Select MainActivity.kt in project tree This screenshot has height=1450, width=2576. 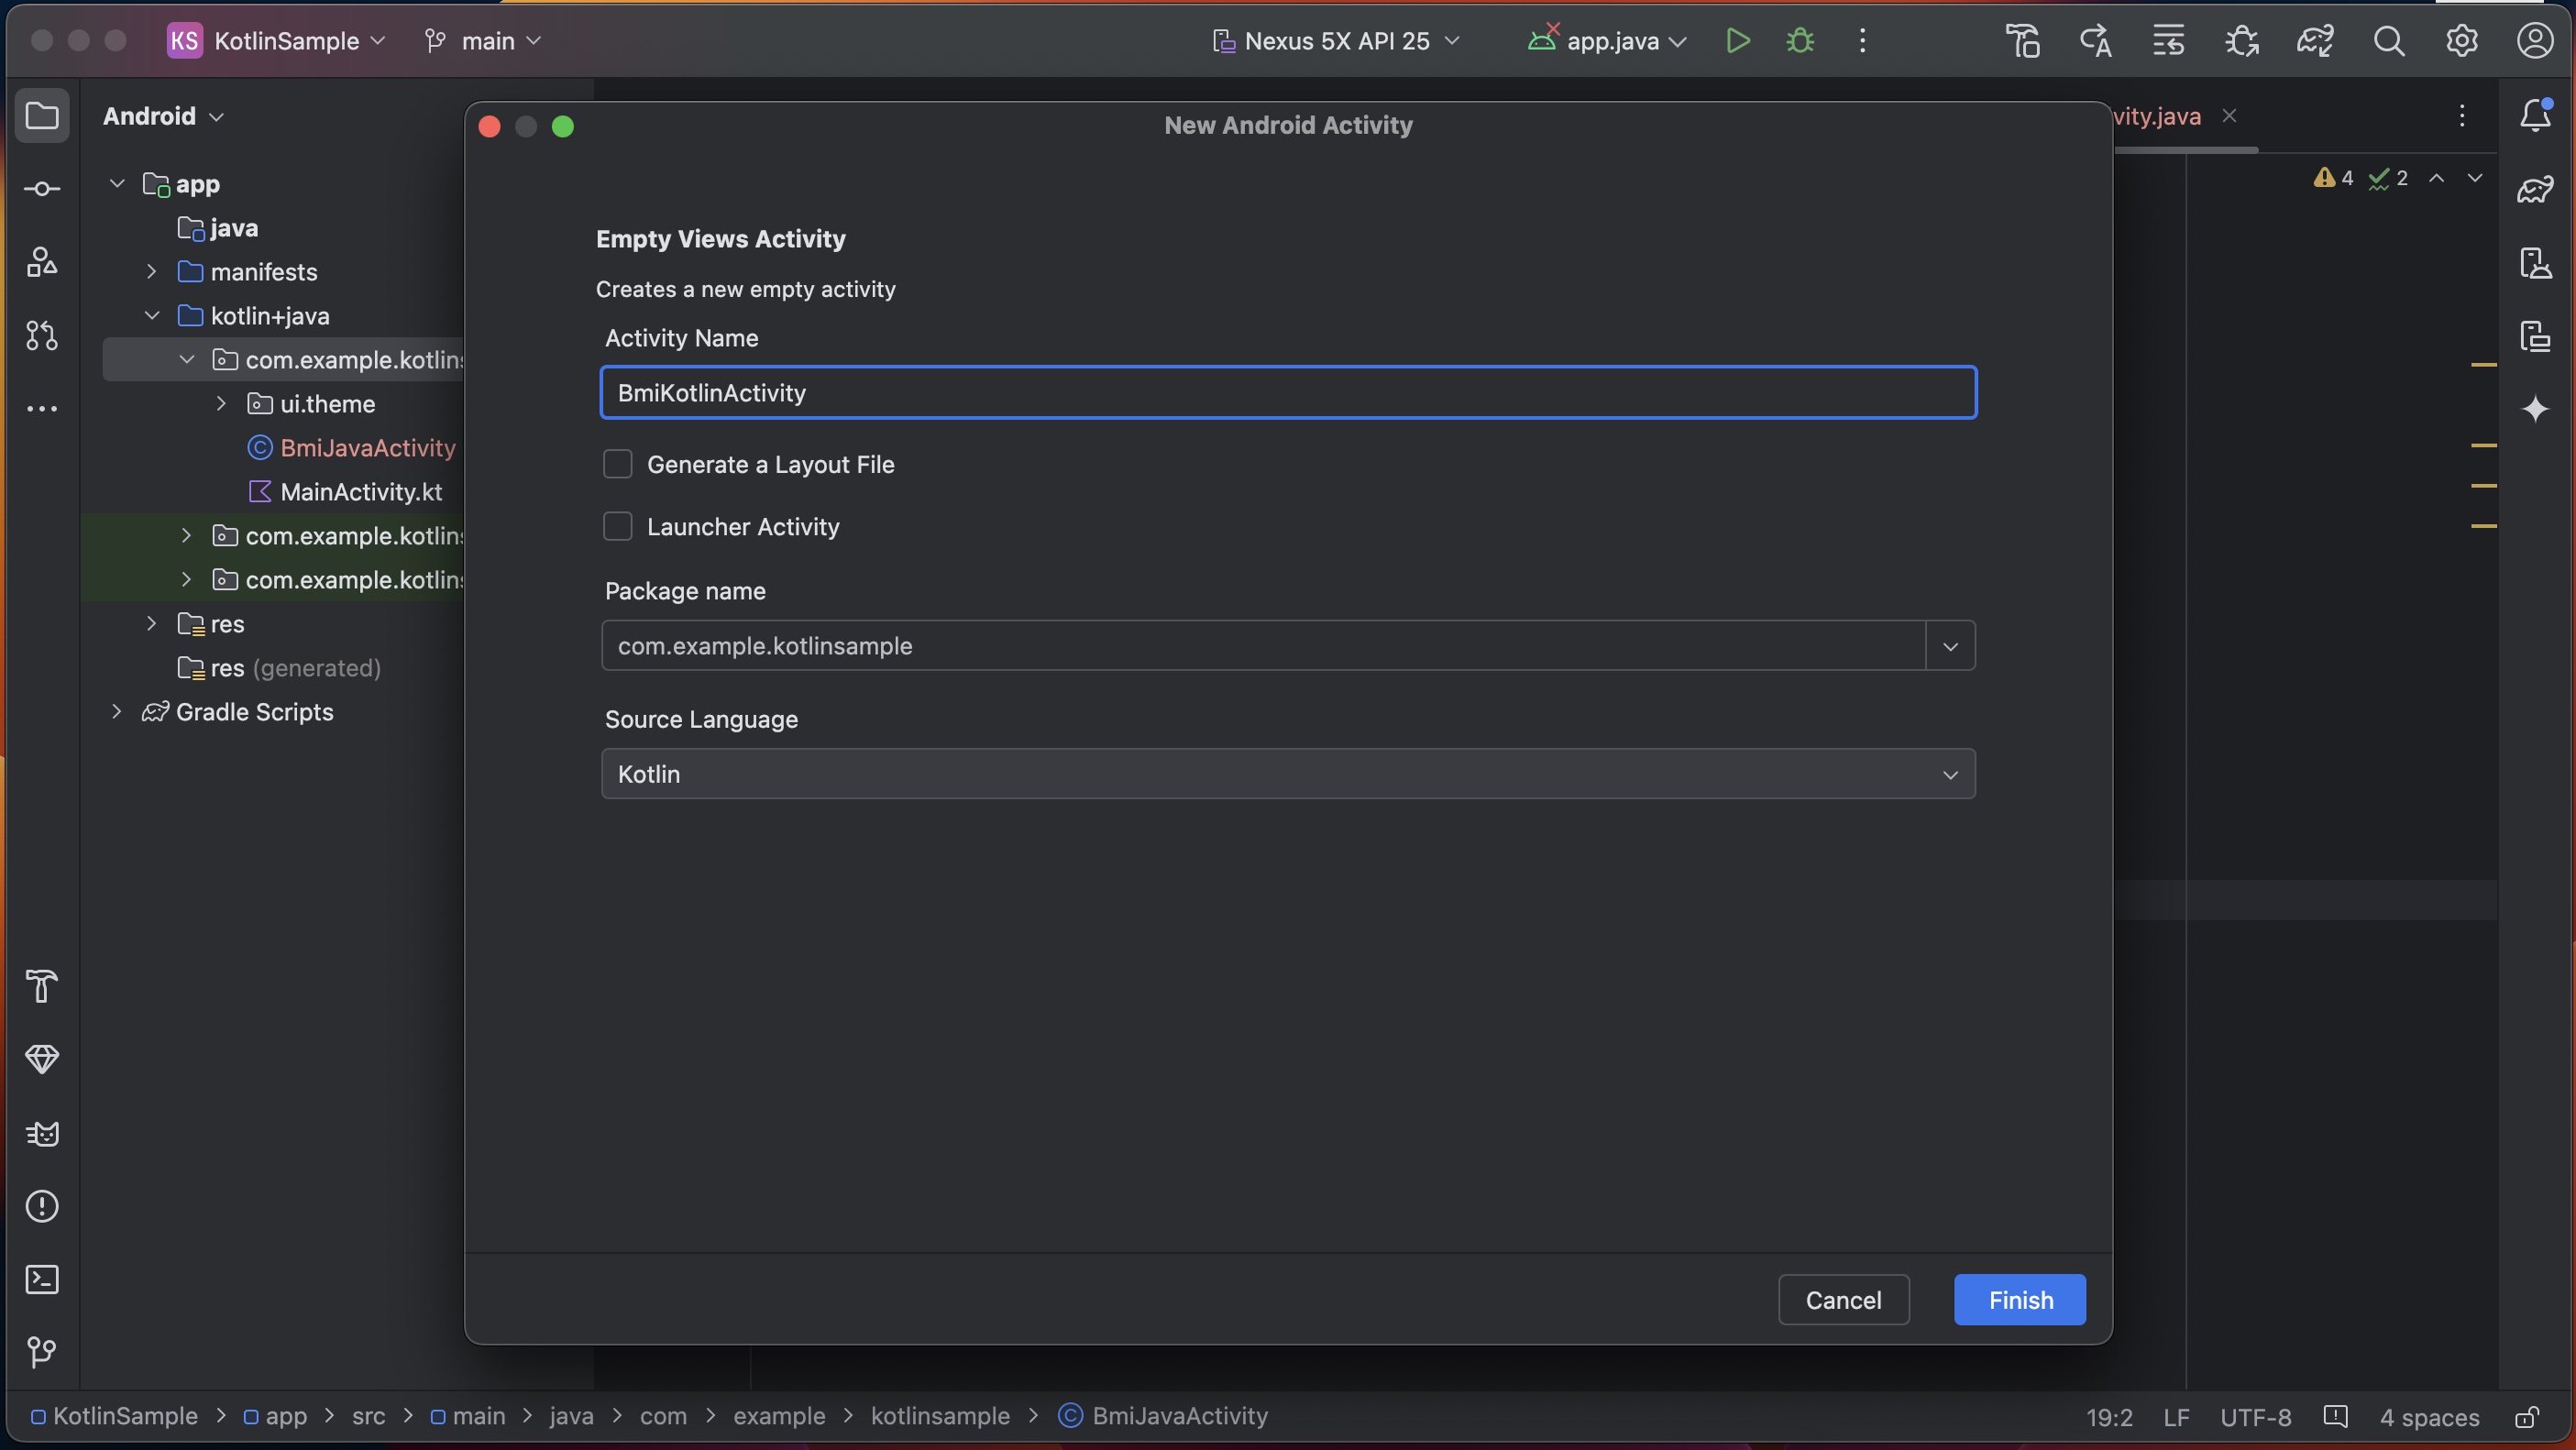point(360,492)
